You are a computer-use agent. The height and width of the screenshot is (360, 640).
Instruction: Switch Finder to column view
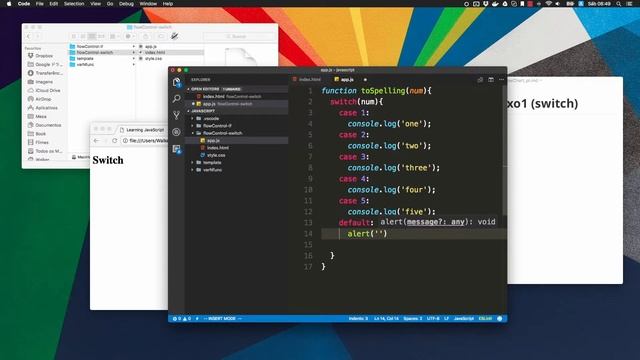92,36
